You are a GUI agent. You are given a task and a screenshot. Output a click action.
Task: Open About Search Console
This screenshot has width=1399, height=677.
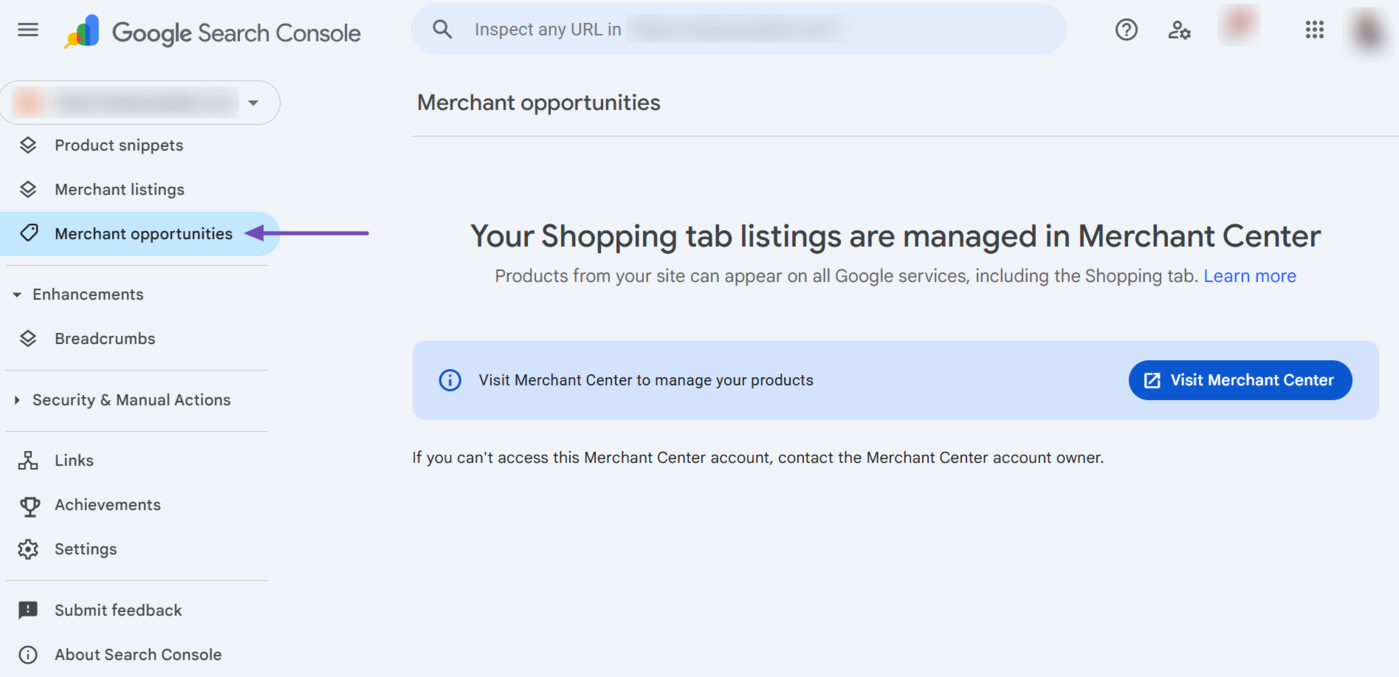(138, 654)
